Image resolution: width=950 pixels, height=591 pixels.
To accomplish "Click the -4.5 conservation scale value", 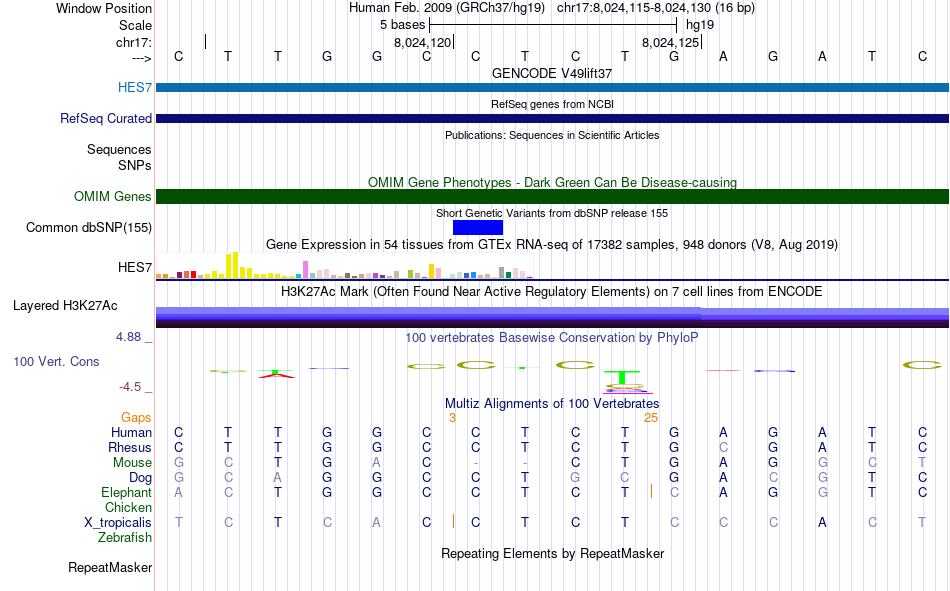I will pyautogui.click(x=130, y=387).
